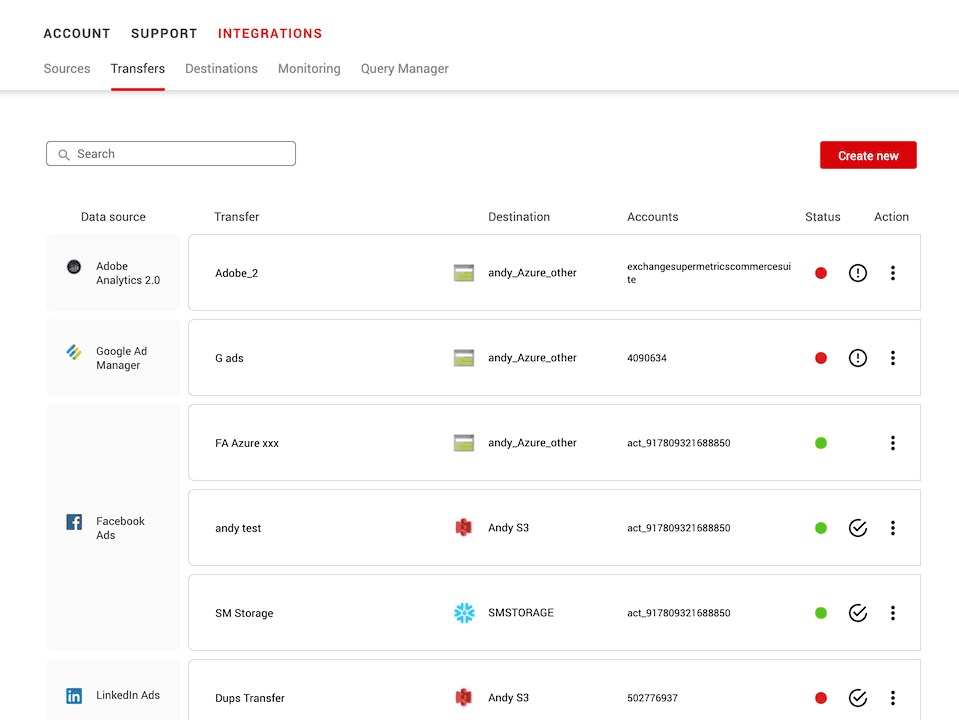Click the SMSTORAGE destination name
959x720 pixels.
[520, 613]
